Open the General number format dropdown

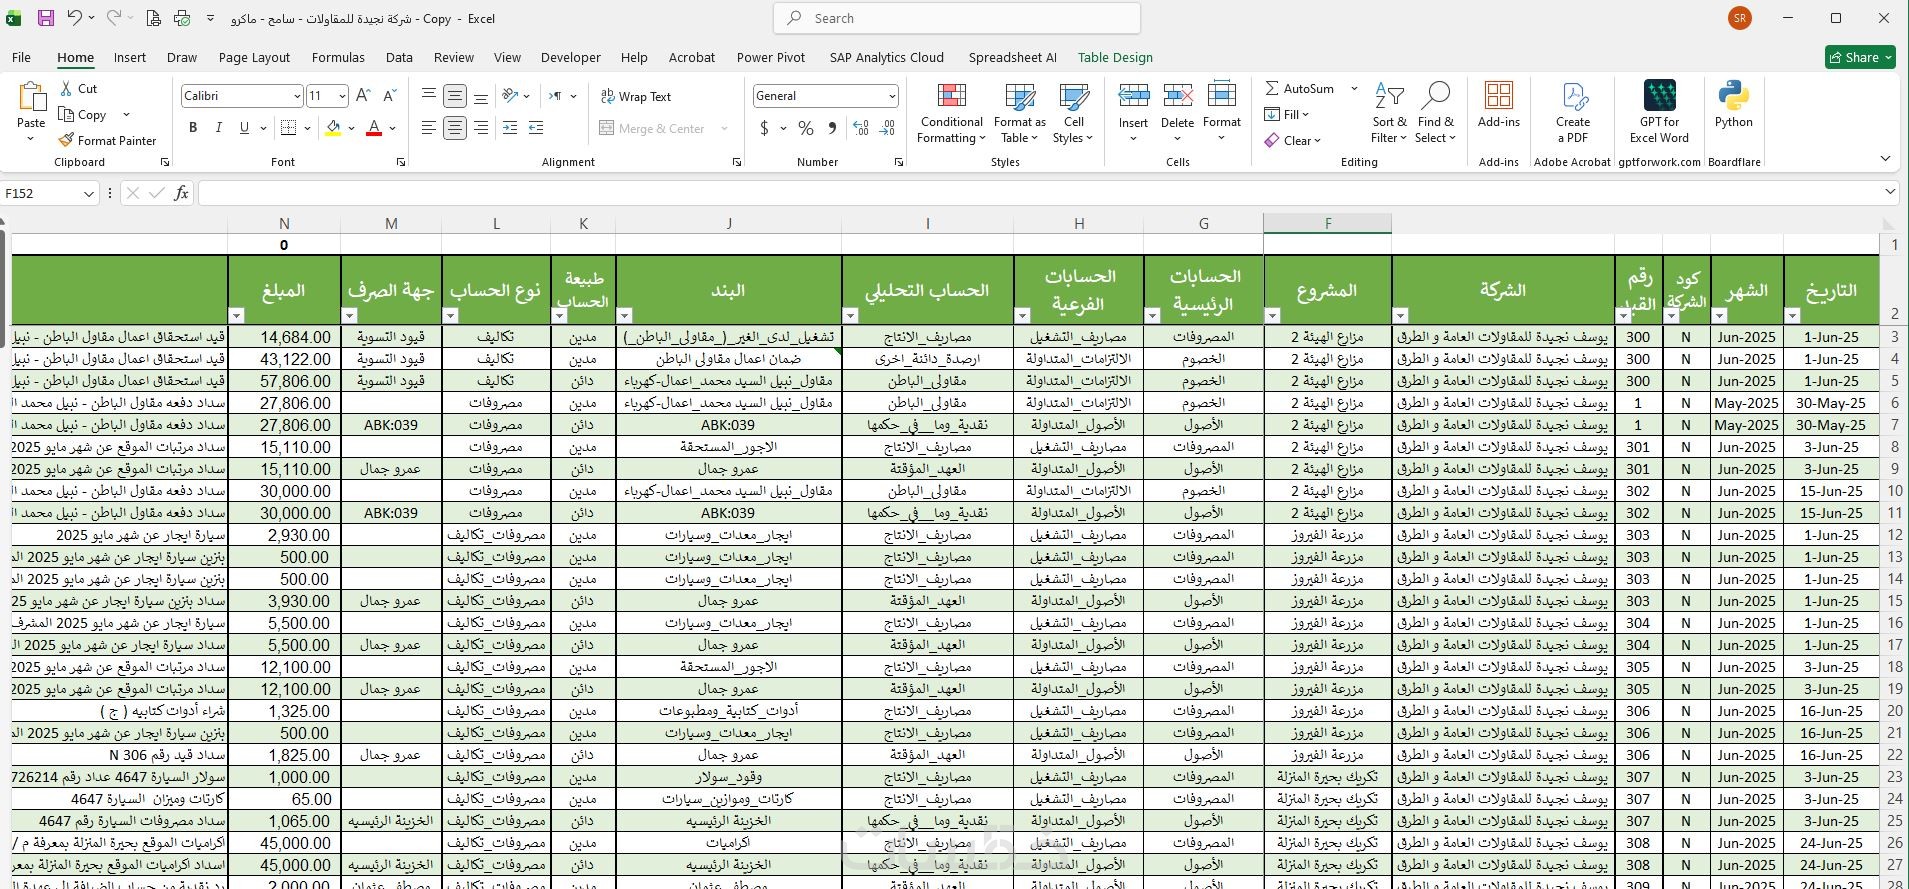892,96
